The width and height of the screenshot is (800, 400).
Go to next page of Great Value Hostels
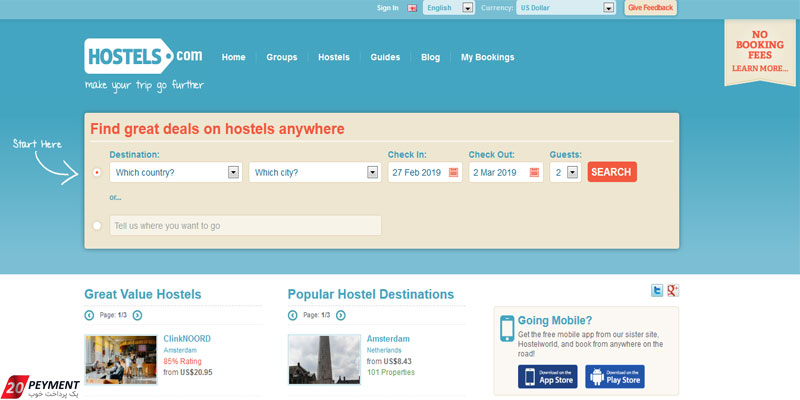pos(137,315)
